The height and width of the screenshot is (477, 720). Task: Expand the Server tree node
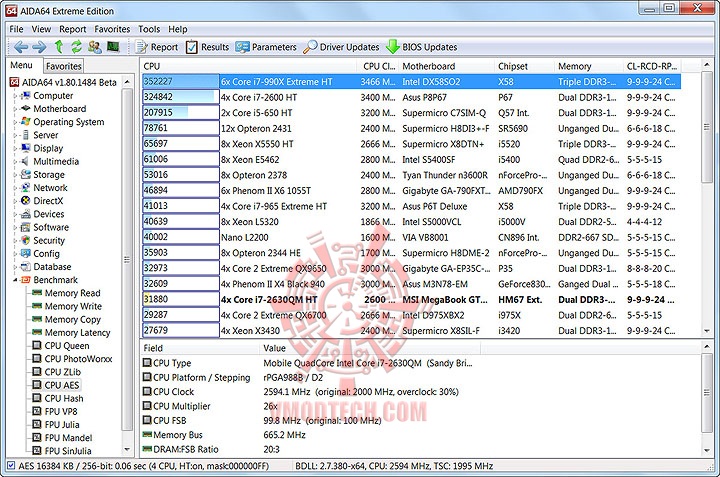[15, 135]
